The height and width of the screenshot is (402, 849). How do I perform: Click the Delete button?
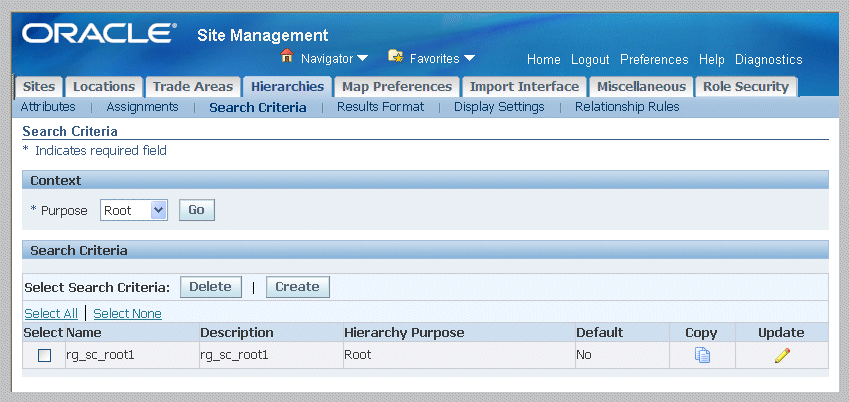click(x=211, y=287)
